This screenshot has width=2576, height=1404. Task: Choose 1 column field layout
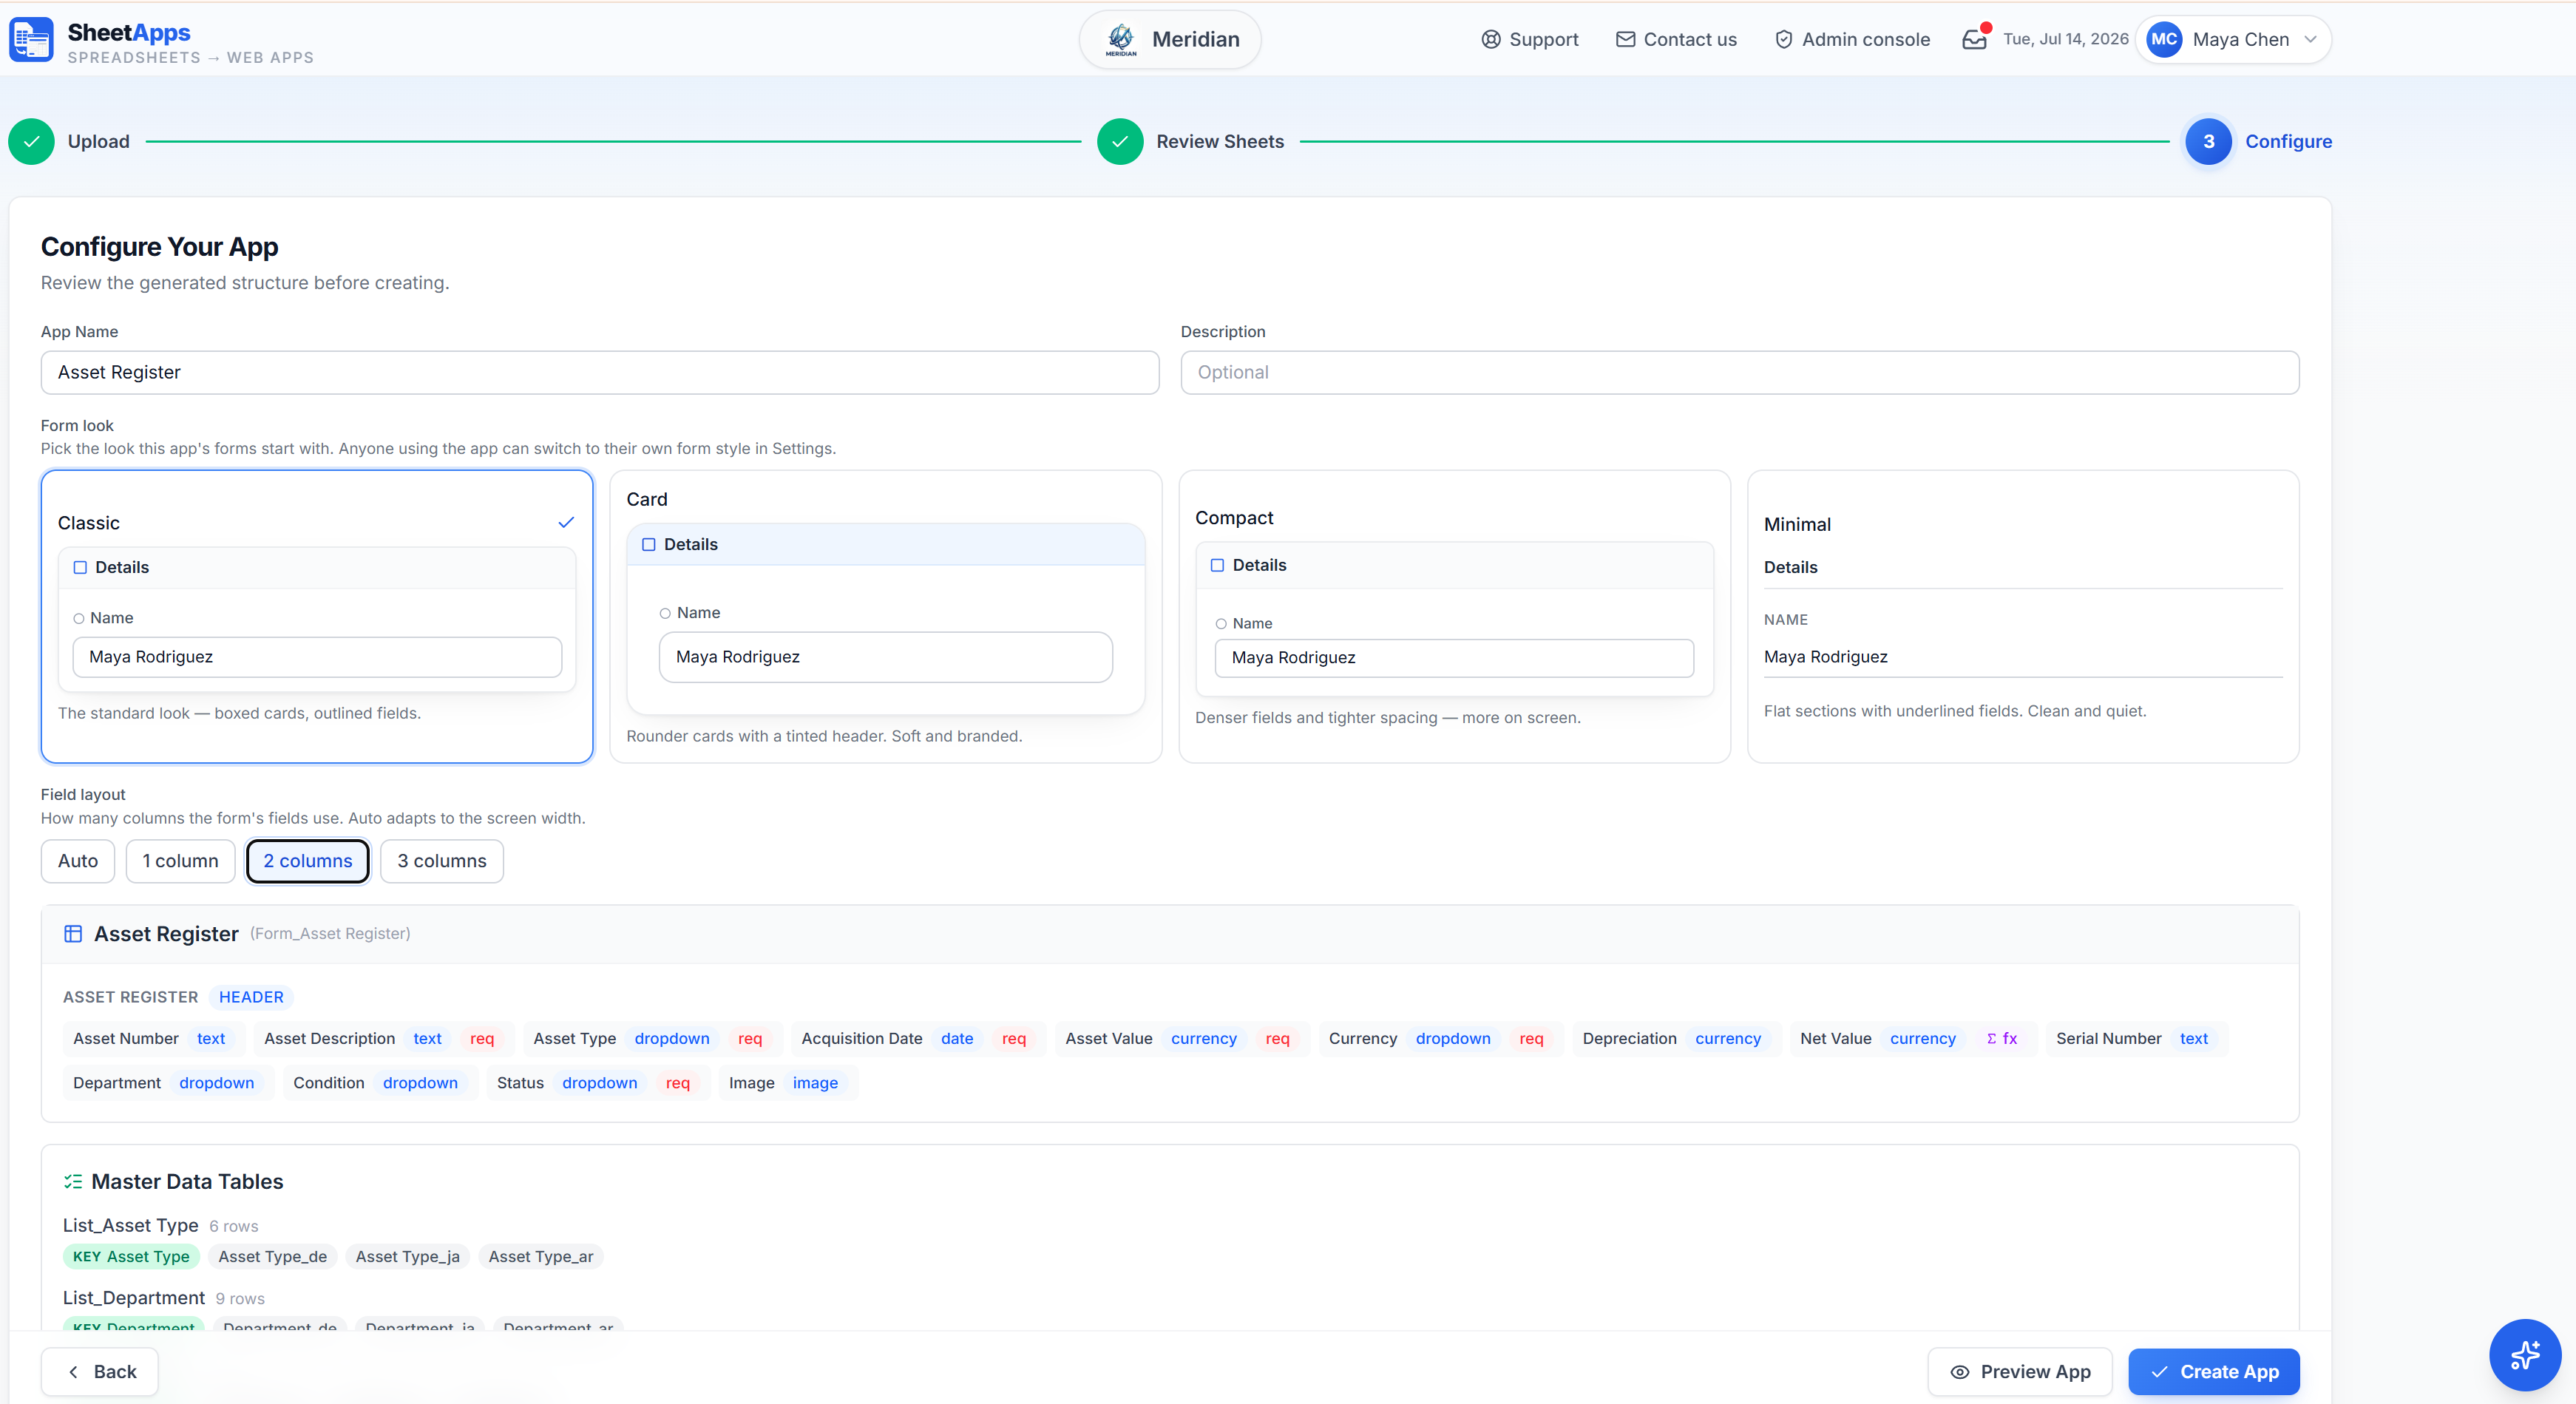(x=180, y=860)
